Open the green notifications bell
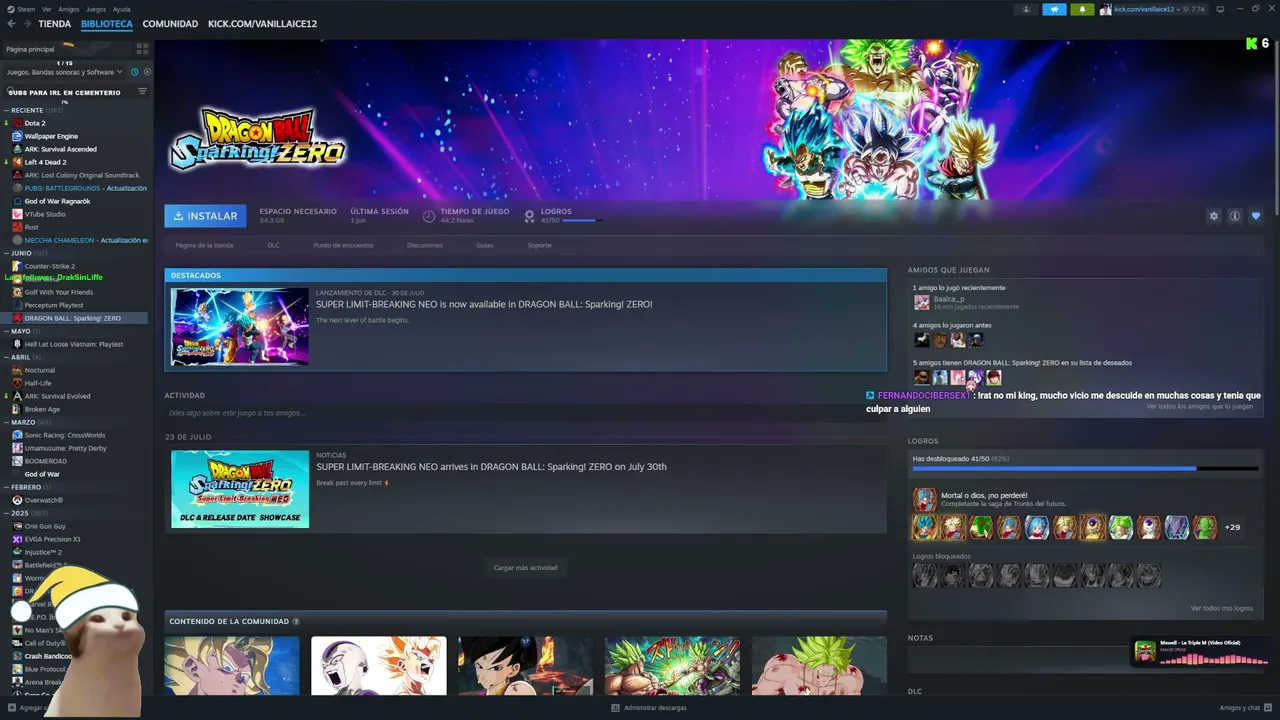 1082,9
